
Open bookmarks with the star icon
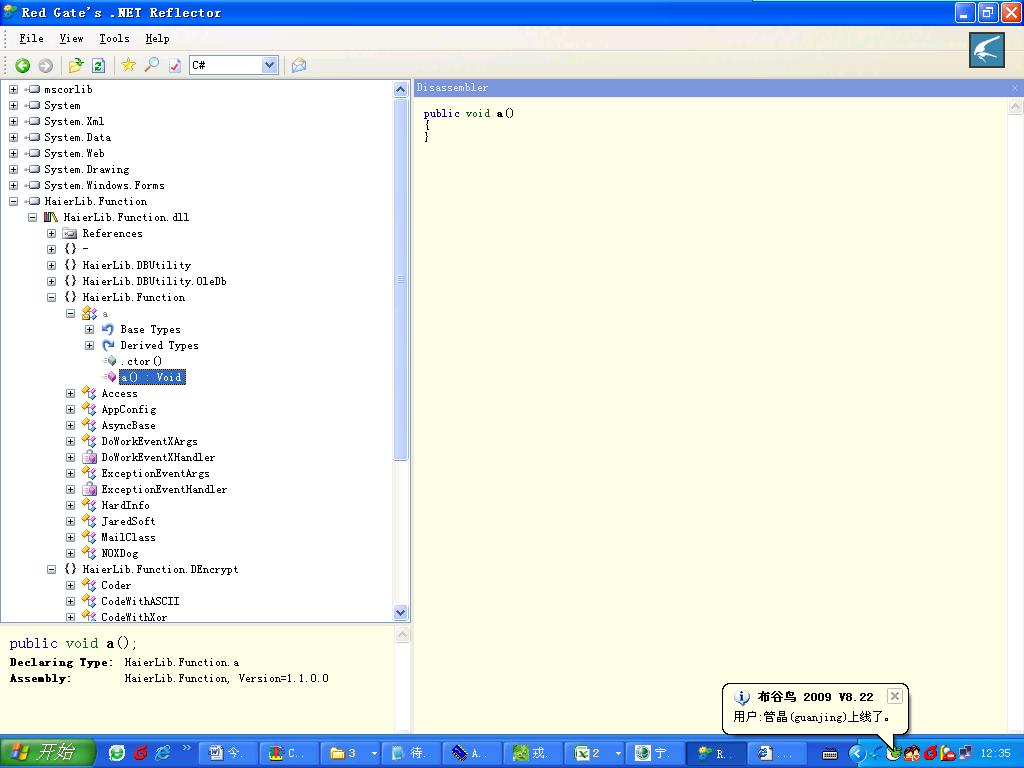[x=129, y=65]
